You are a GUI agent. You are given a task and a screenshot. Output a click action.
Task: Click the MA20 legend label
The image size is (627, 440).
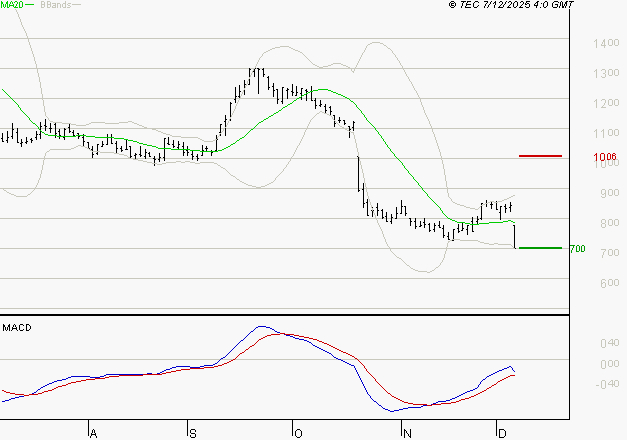pos(12,5)
